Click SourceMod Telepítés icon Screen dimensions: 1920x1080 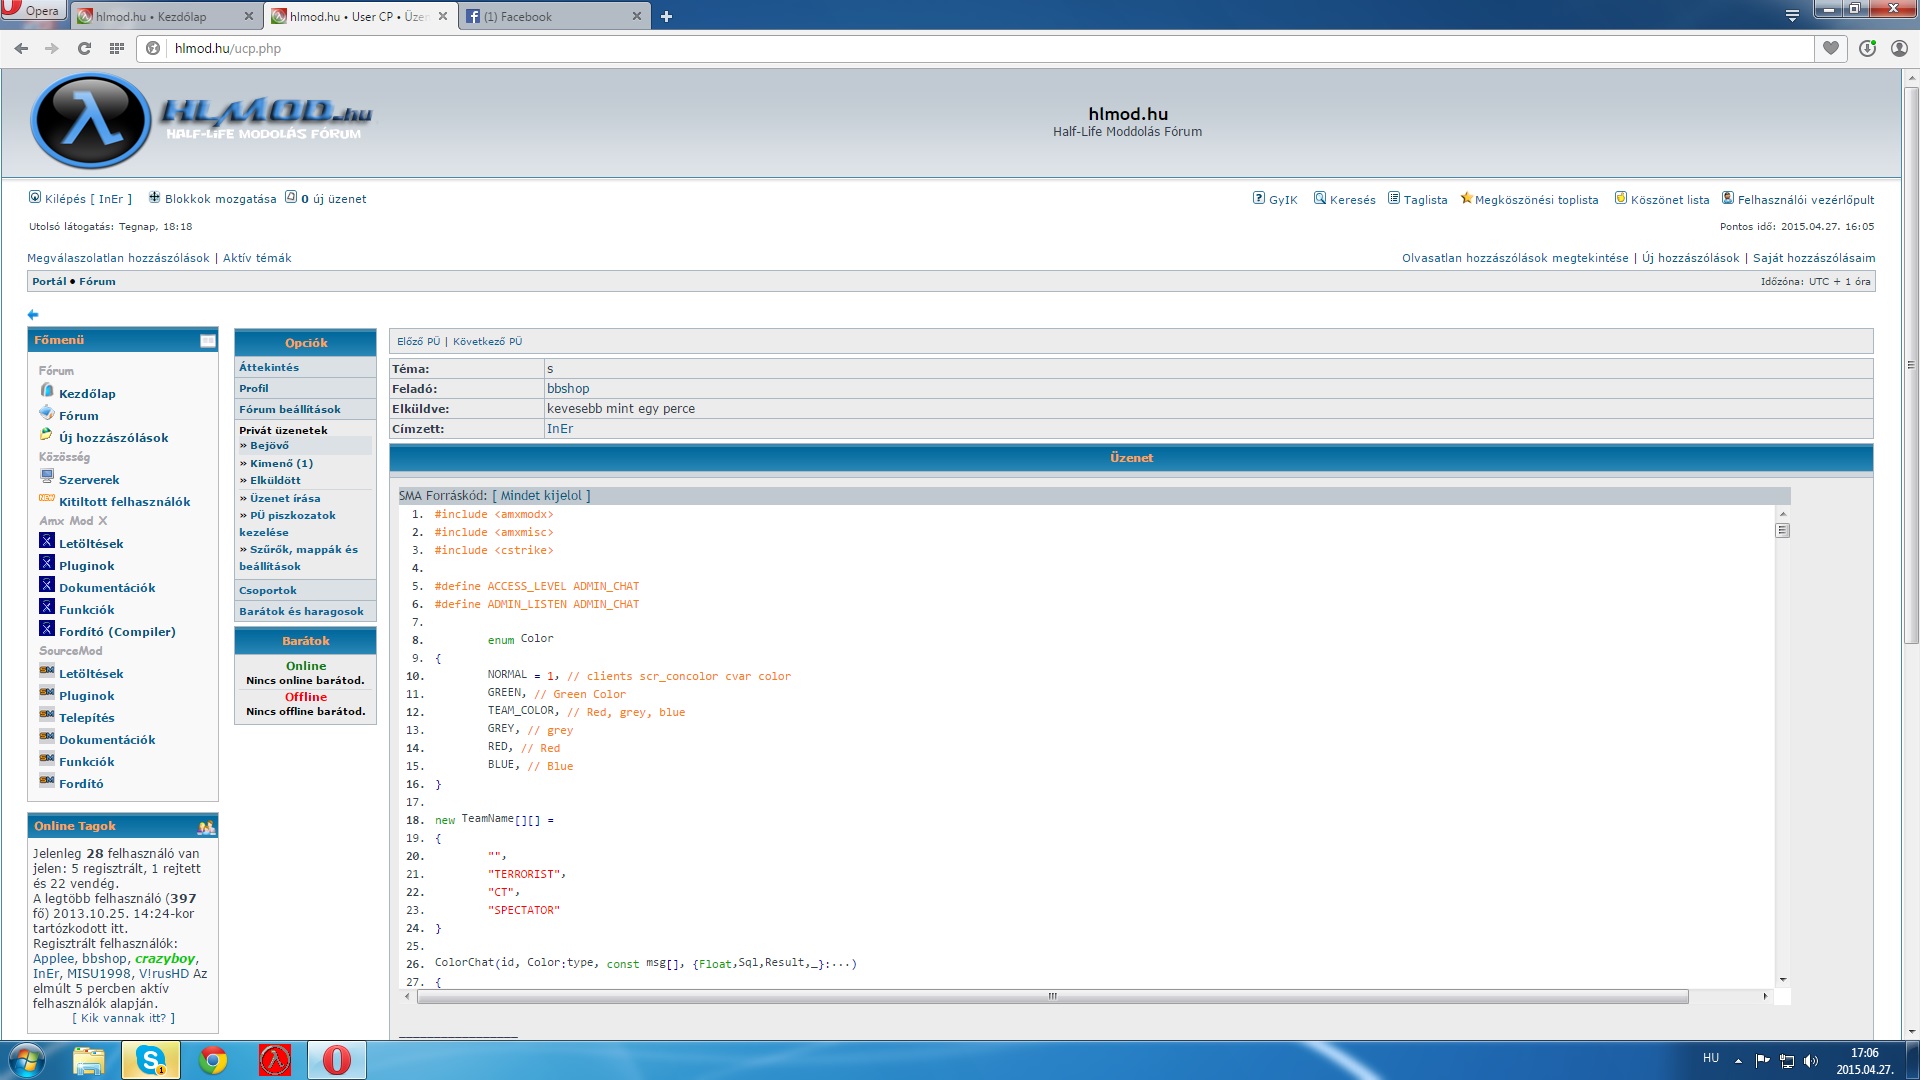[x=46, y=715]
